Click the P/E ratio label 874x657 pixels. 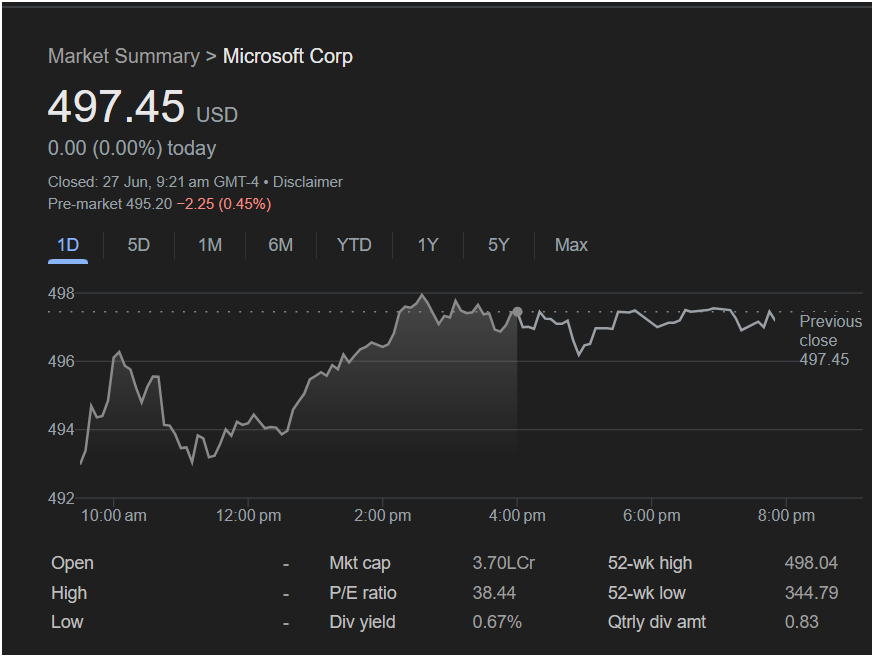[363, 593]
